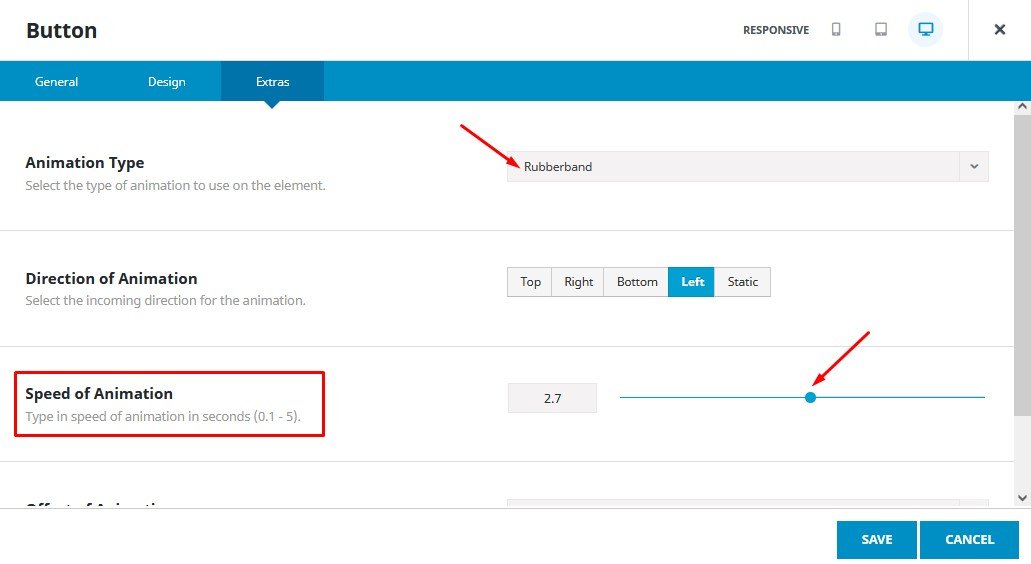Screen dimensions: 1031x564
Task: Click the scrollbar up arrow
Action: click(x=1022, y=107)
